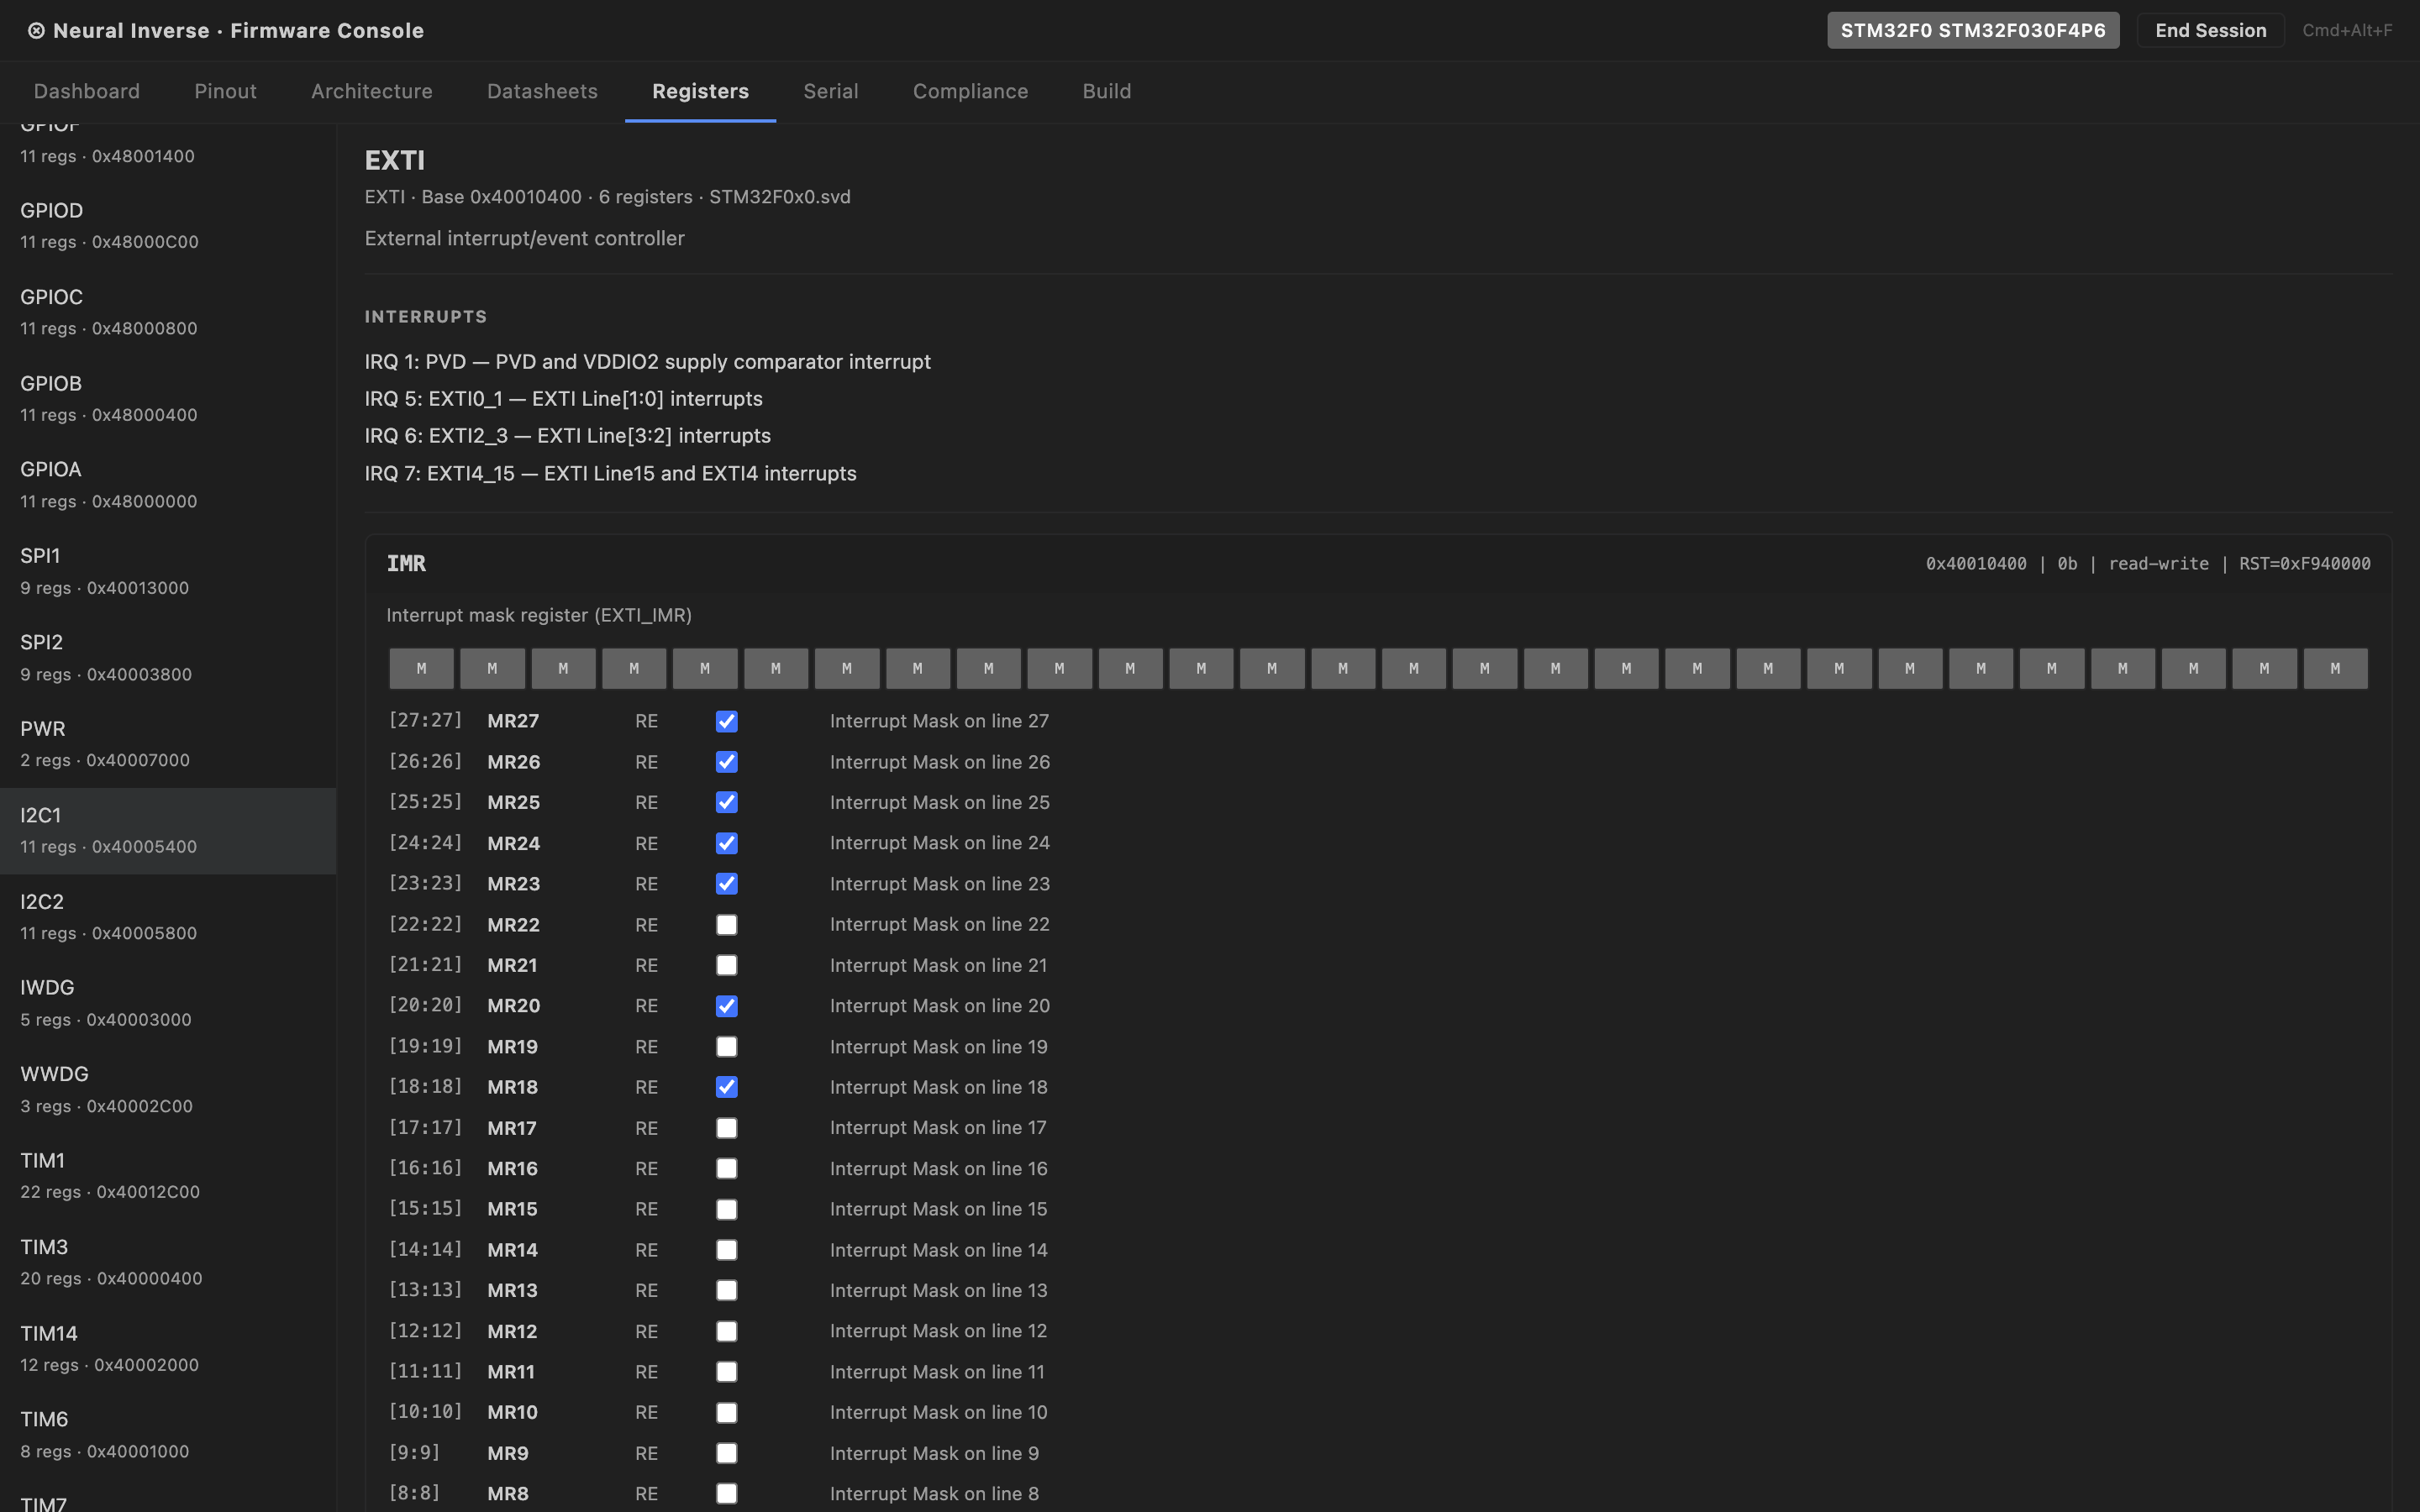Select SPI2 in the peripheral list
2420x1512 pixels.
(x=168, y=658)
